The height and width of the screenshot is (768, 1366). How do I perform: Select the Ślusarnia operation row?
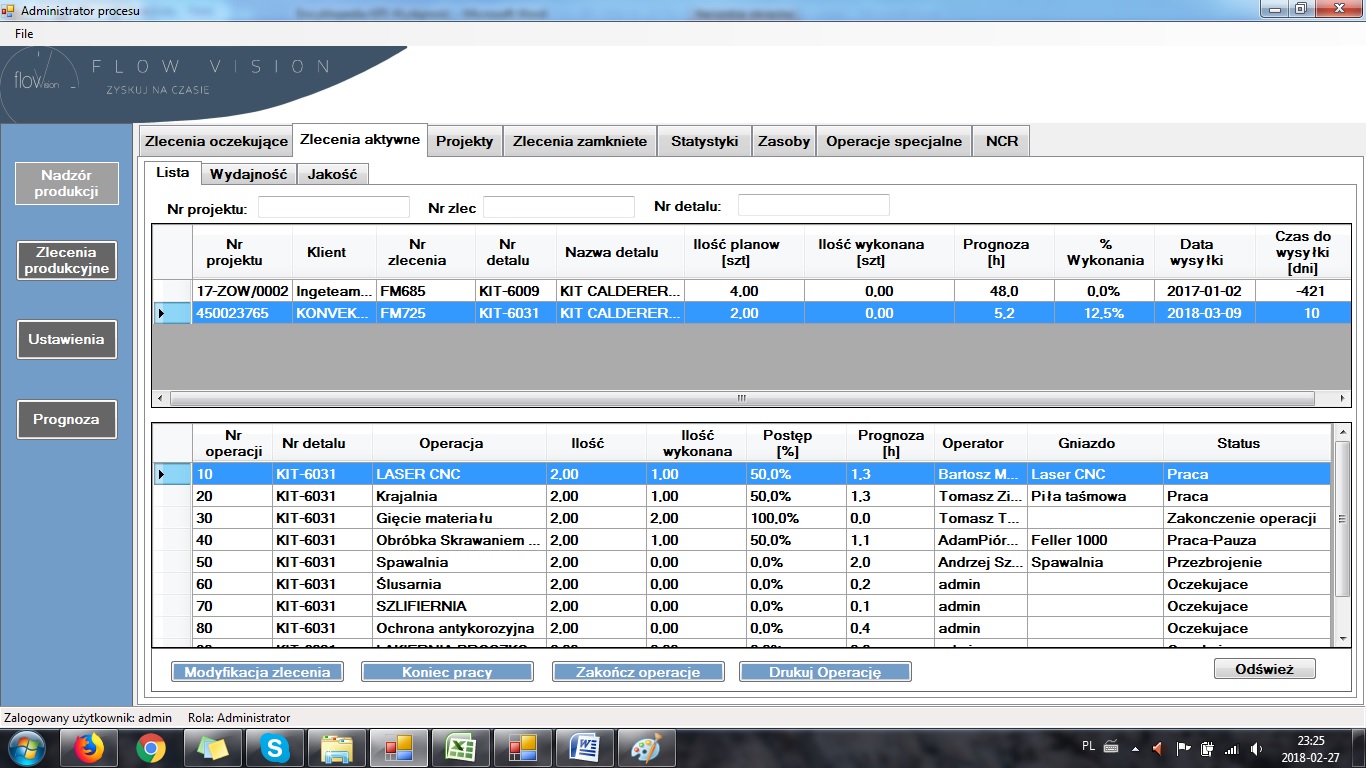[742, 584]
